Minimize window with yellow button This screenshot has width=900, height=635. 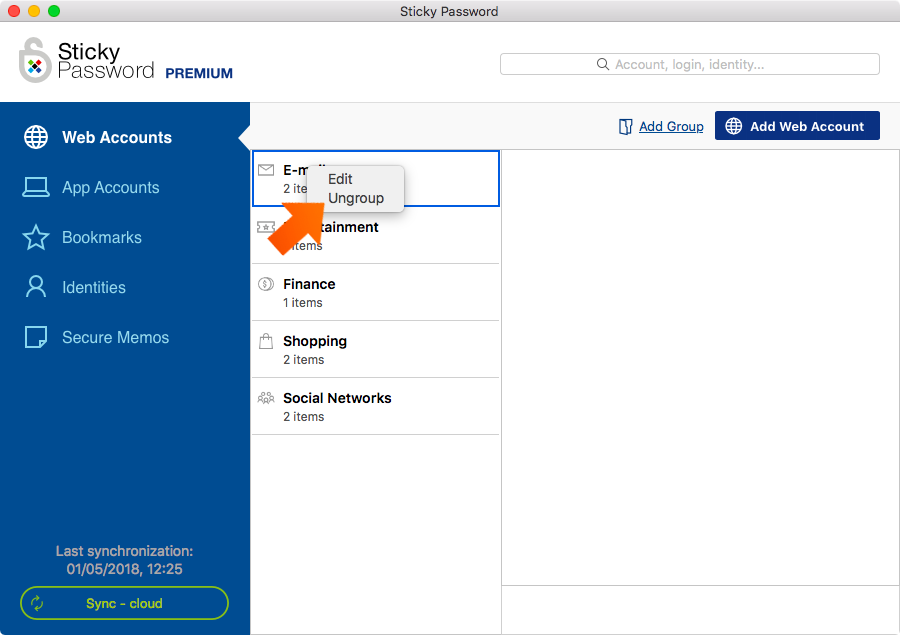click(34, 11)
